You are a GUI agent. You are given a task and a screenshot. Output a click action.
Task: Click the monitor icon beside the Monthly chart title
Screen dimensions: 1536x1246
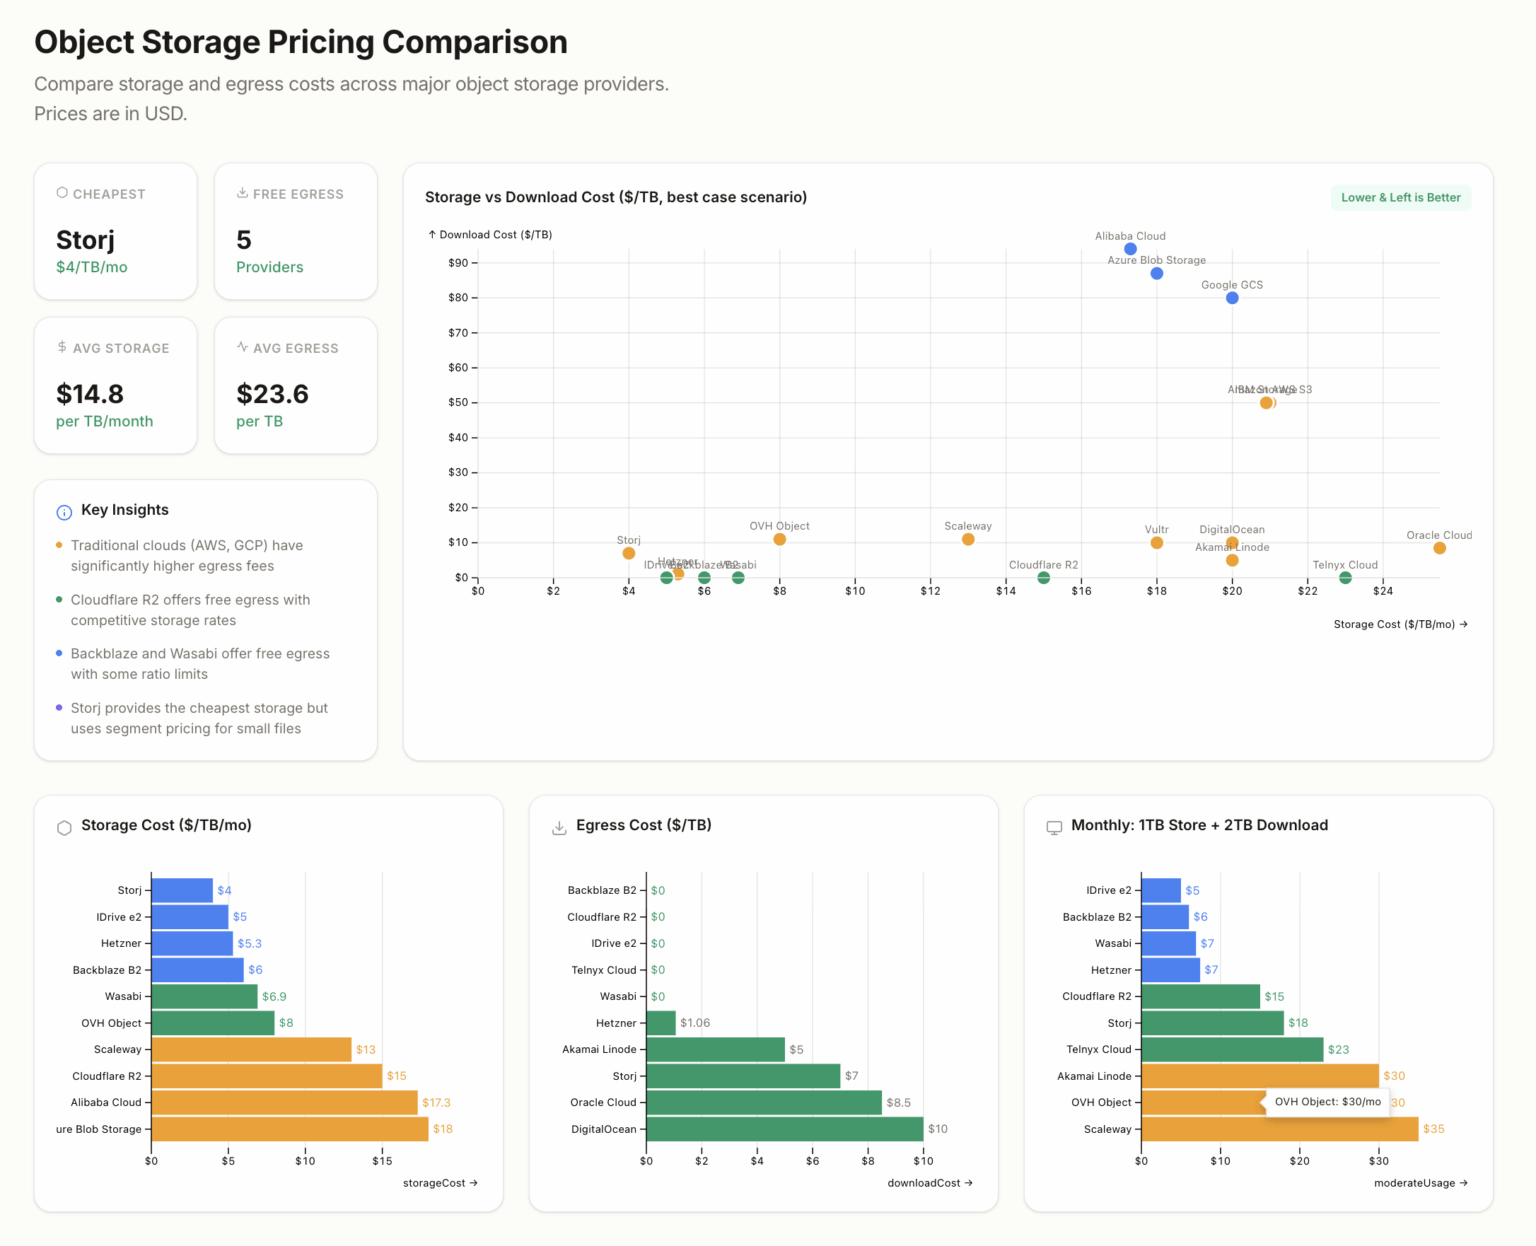coord(1054,827)
